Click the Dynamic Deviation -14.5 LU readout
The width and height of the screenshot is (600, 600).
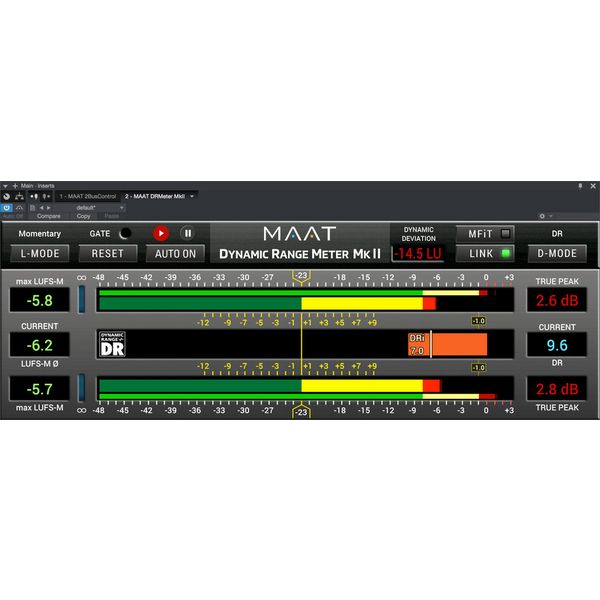click(418, 253)
